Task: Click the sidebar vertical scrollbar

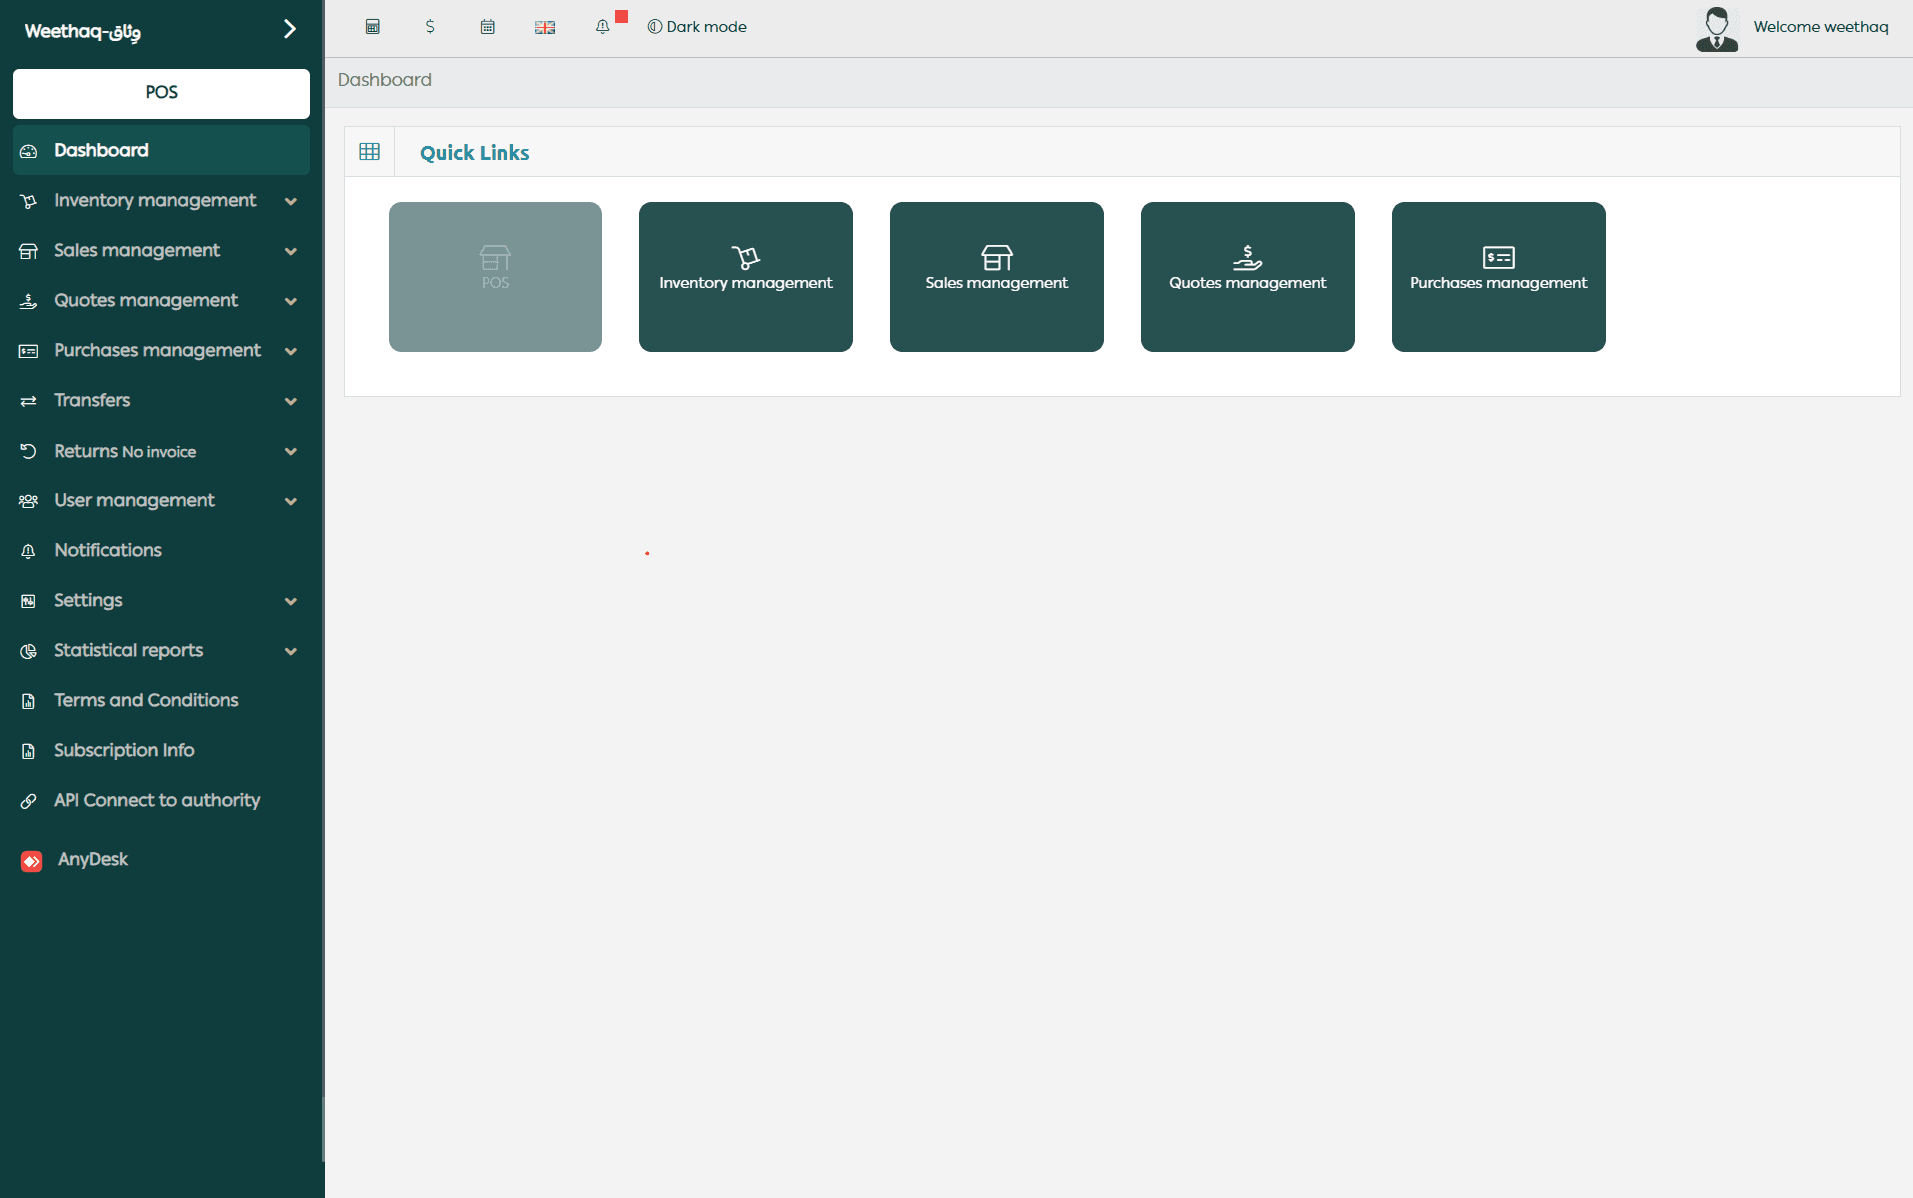Action: pos(322,1130)
